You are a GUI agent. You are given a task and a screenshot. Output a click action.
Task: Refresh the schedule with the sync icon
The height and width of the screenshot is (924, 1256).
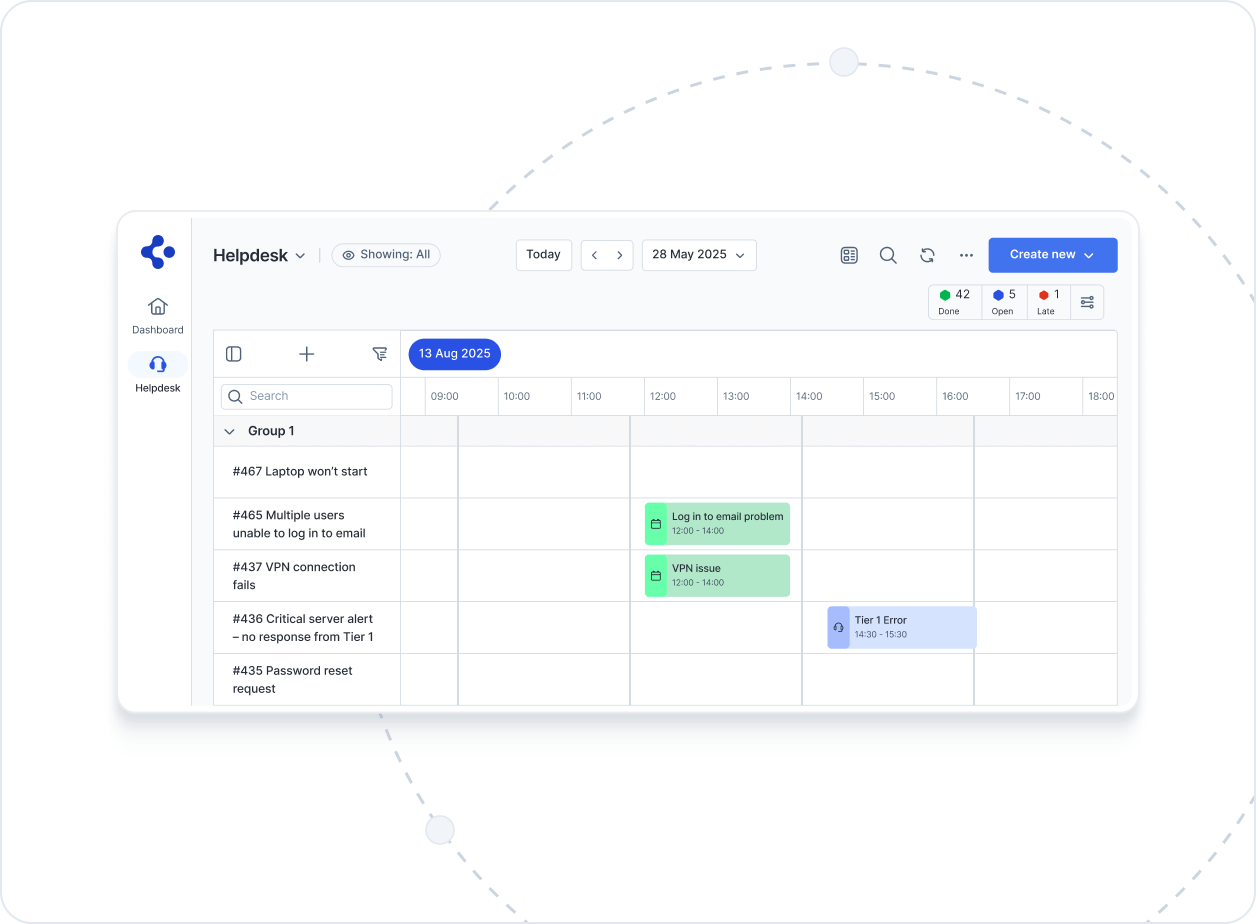click(927, 255)
